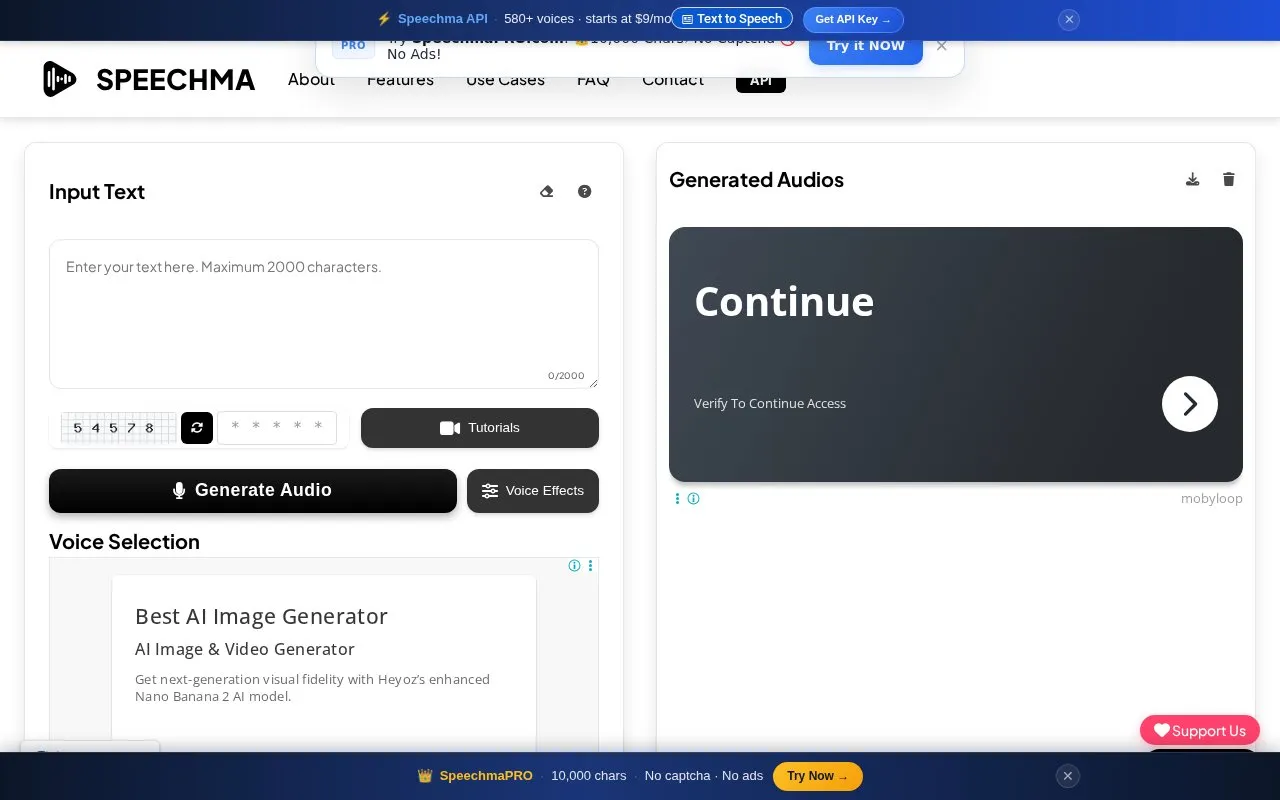Open the Tutorials video button
The image size is (1280, 800).
tap(480, 428)
